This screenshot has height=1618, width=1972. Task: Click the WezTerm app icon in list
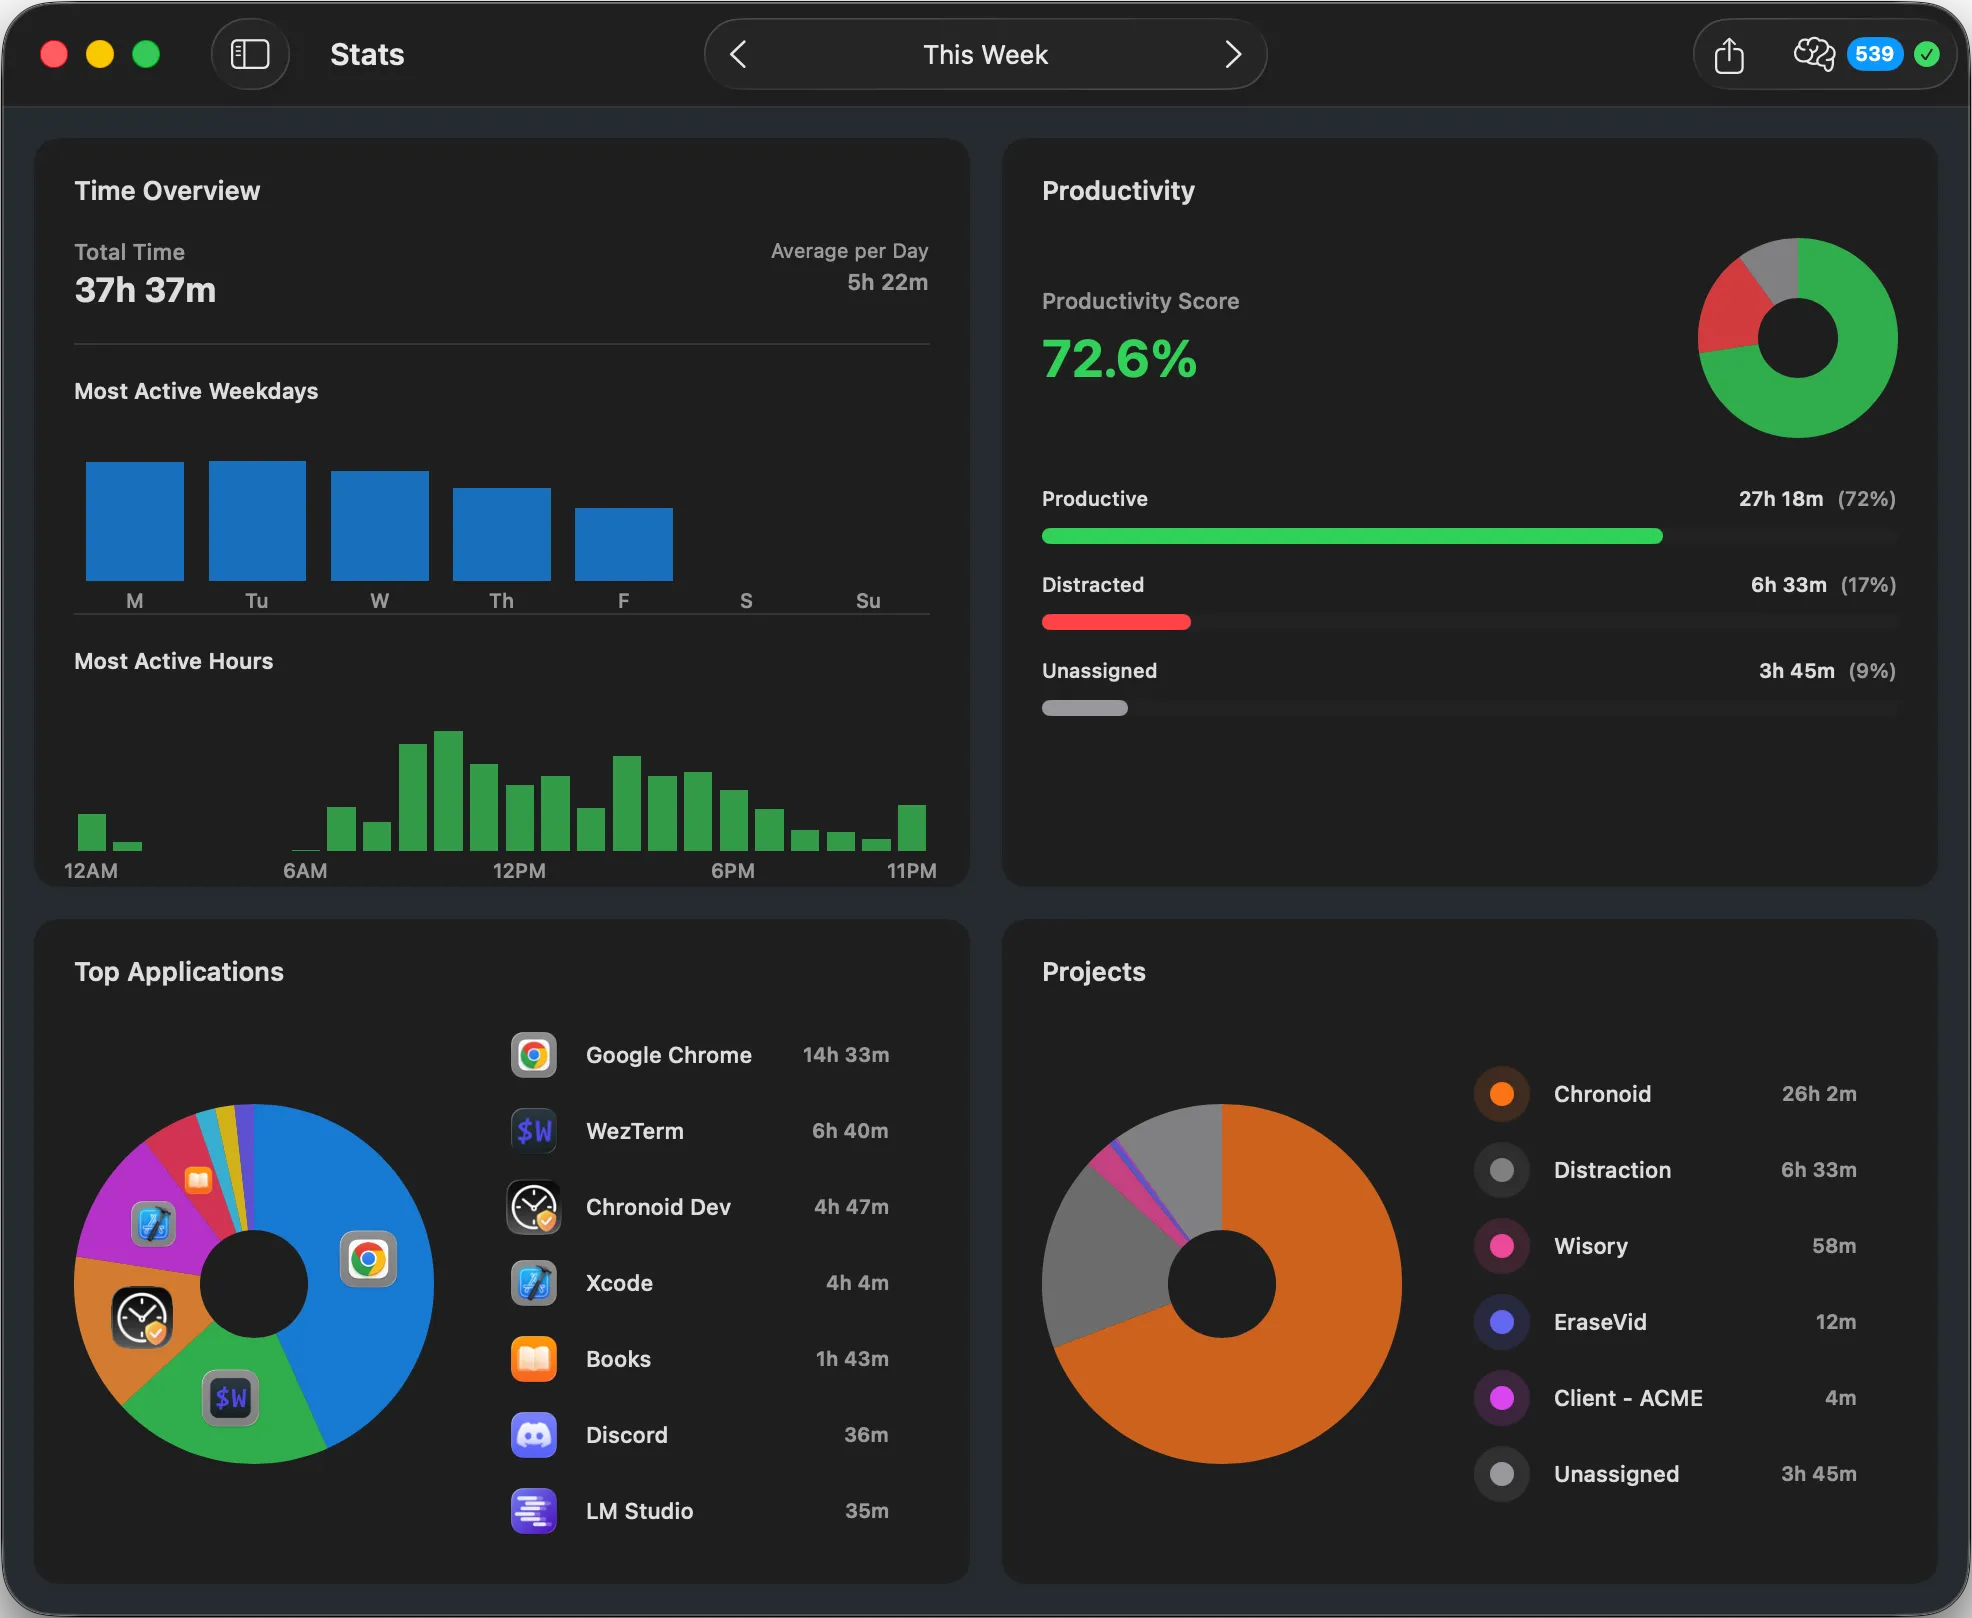(534, 1131)
